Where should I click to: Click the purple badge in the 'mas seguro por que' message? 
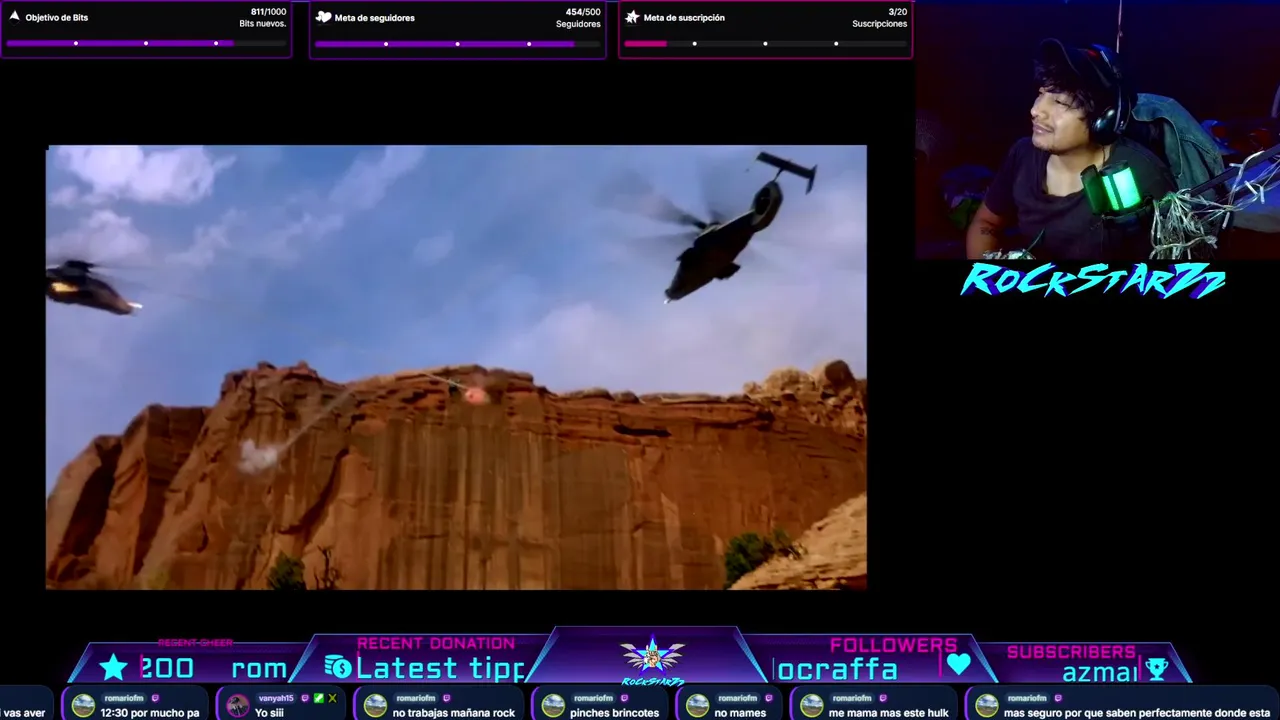(1059, 698)
